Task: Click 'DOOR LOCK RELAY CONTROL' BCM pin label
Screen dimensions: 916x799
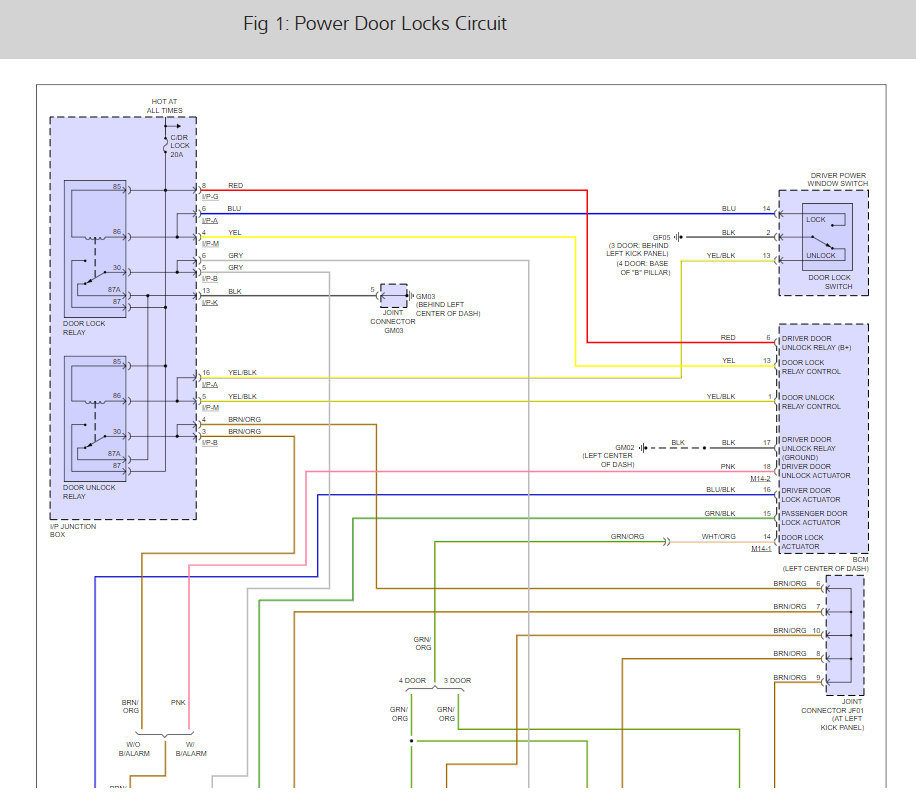Action: (x=811, y=367)
